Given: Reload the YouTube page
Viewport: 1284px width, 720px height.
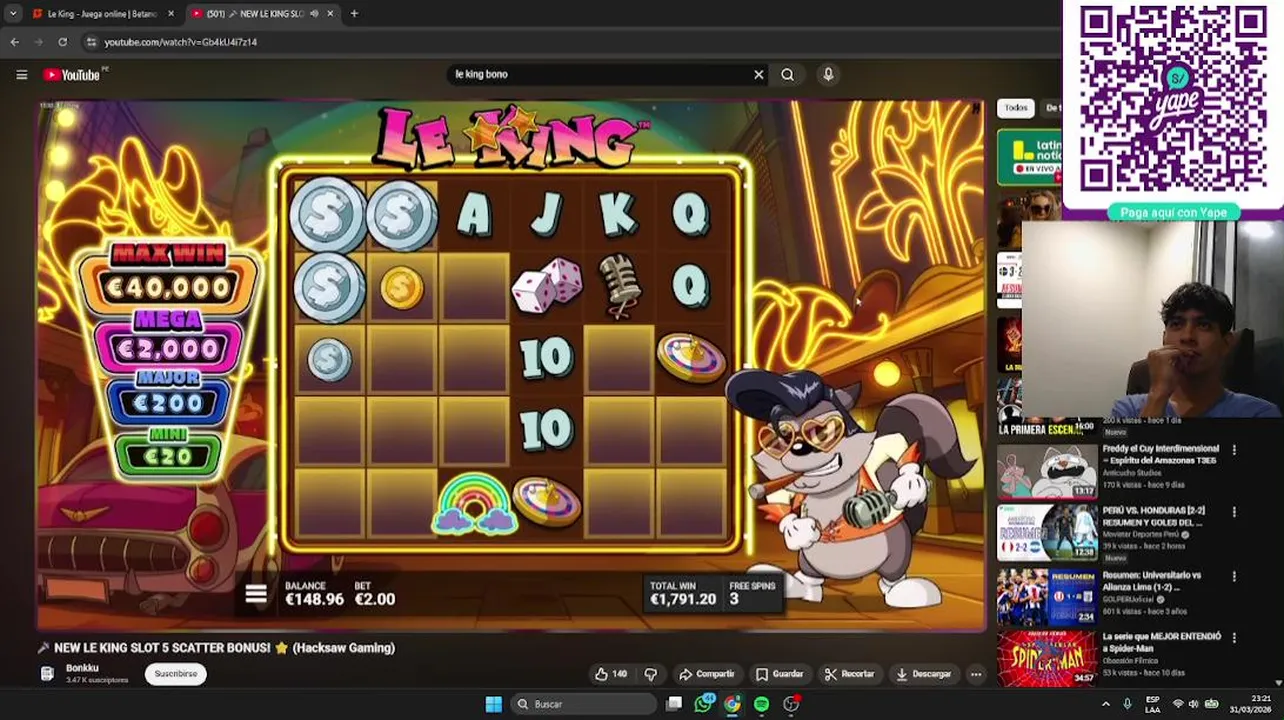Looking at the screenshot, I should point(62,42).
